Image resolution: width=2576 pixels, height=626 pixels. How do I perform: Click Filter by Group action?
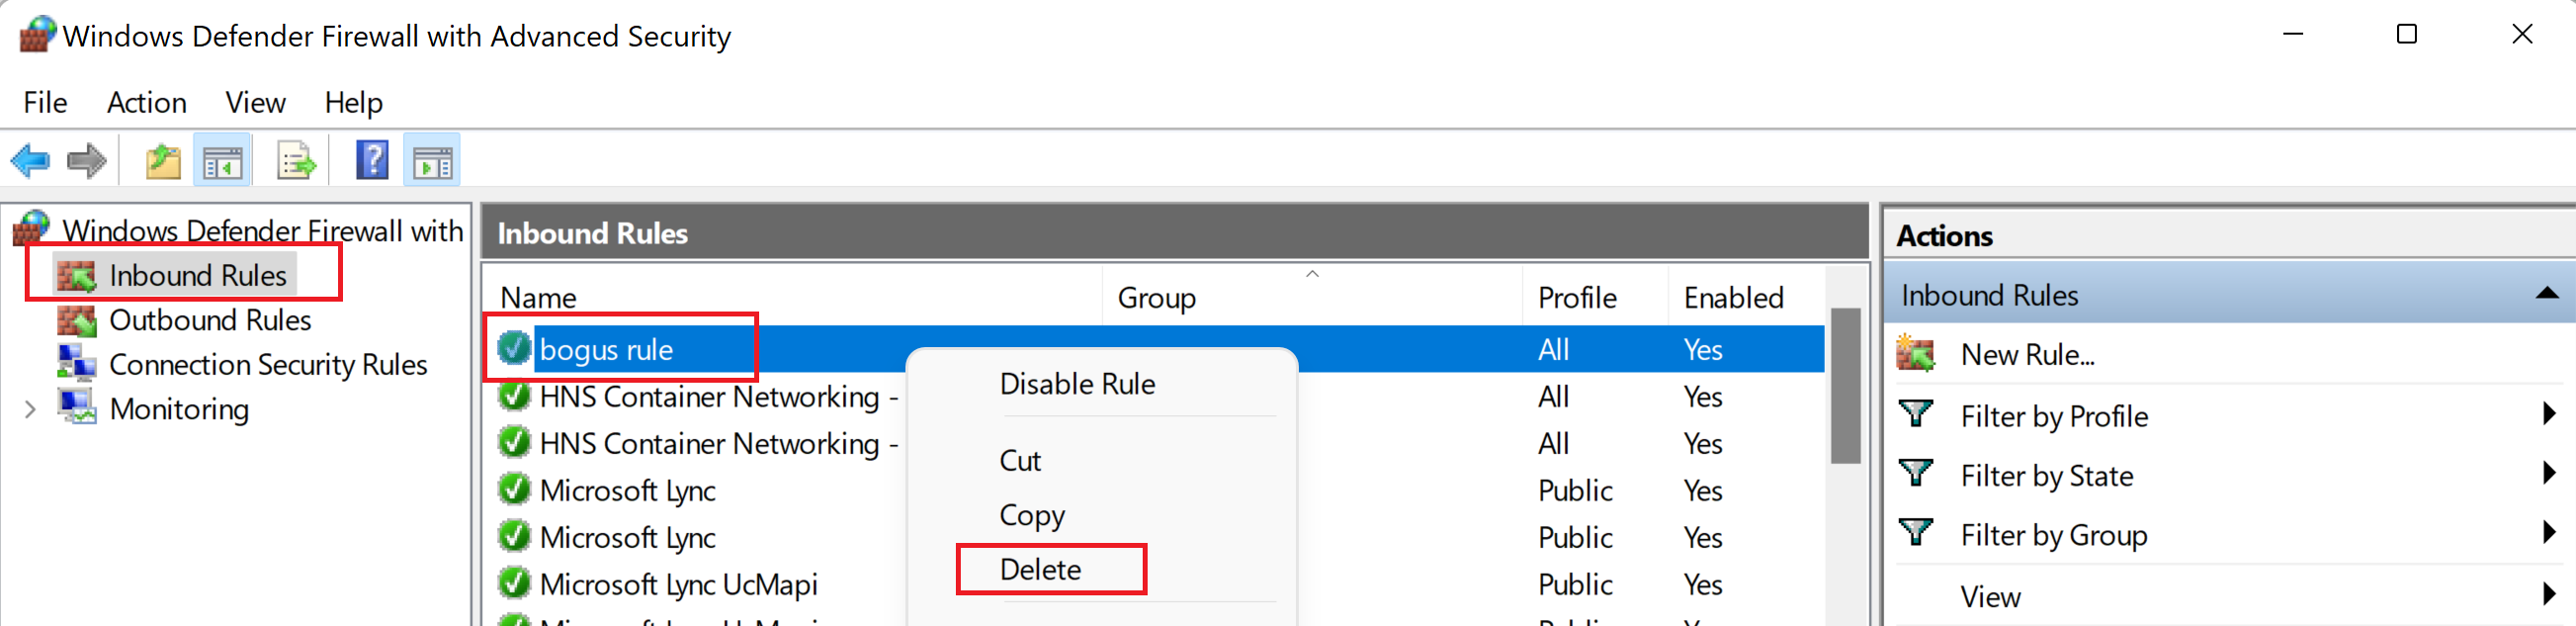[x=2053, y=535]
